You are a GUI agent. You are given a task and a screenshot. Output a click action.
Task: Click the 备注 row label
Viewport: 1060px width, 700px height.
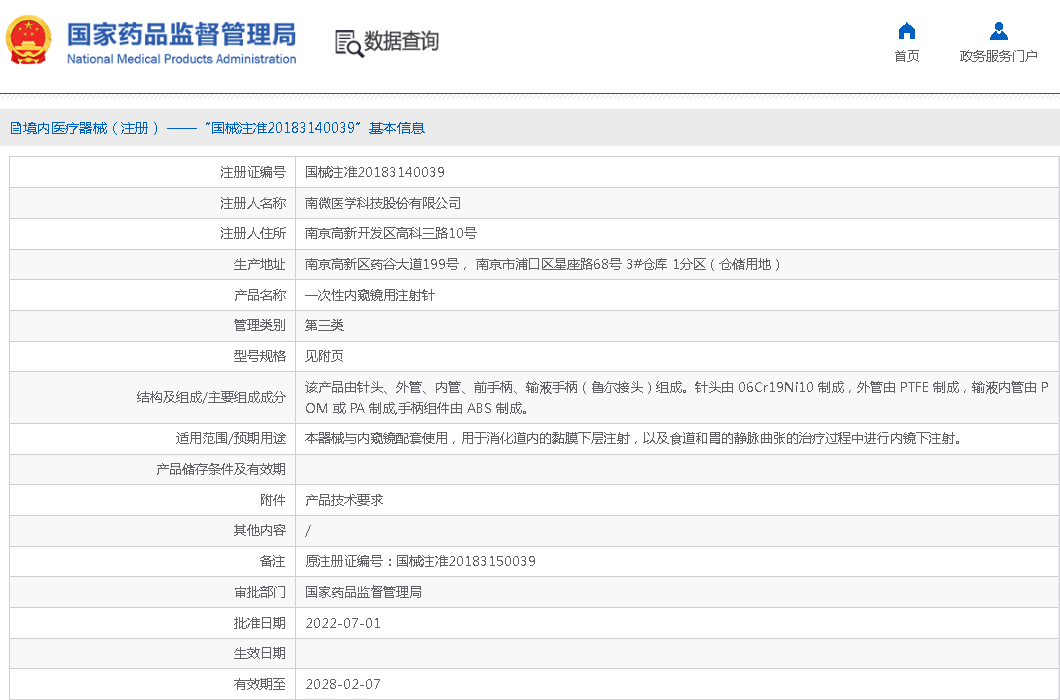272,561
